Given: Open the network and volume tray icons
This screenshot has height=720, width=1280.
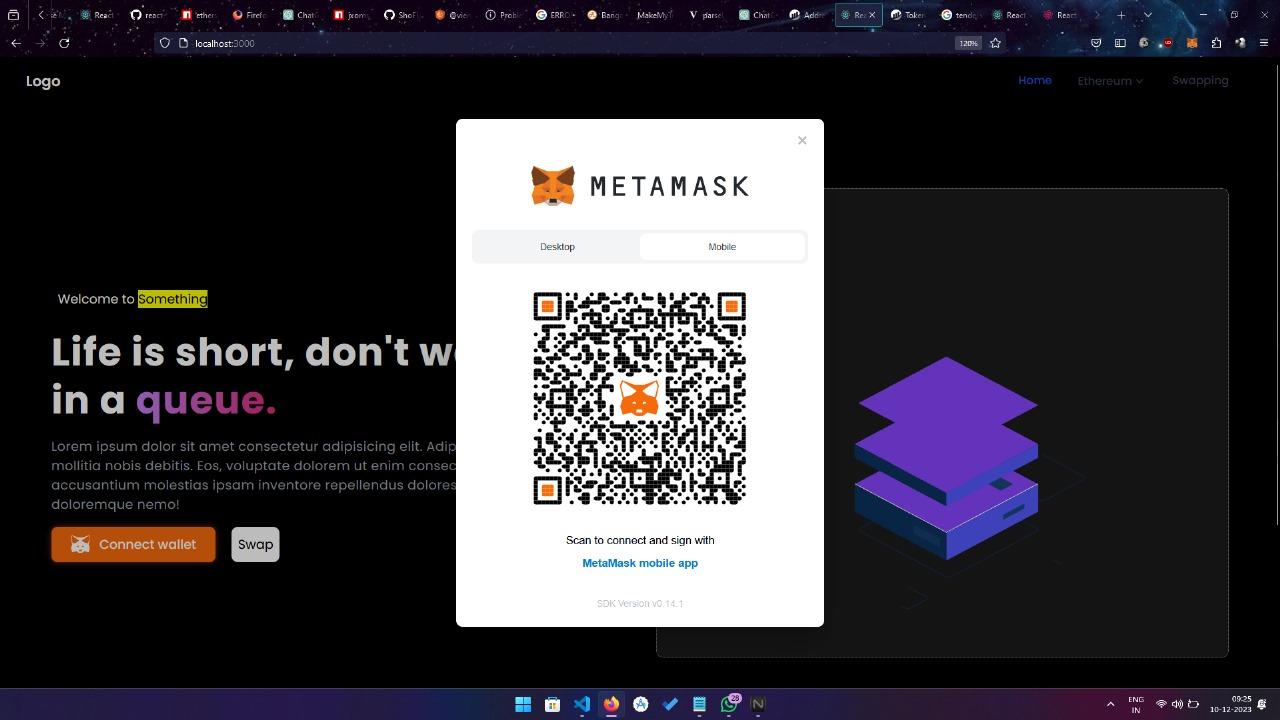Looking at the screenshot, I should tap(1177, 704).
